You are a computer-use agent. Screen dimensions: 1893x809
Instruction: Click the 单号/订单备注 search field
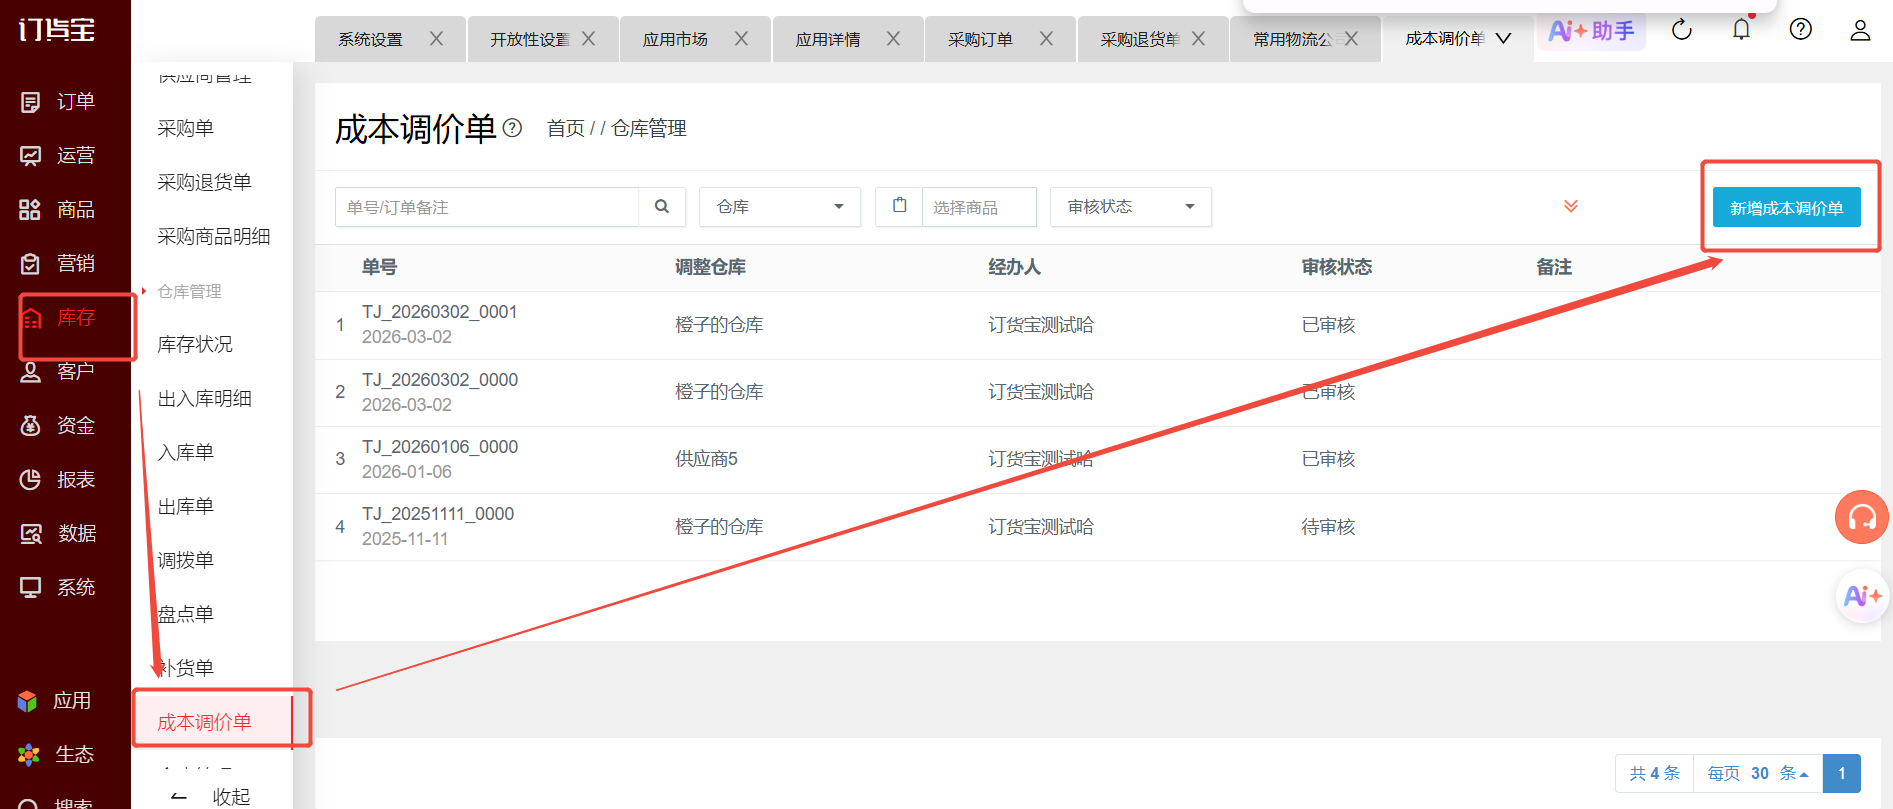[x=487, y=207]
